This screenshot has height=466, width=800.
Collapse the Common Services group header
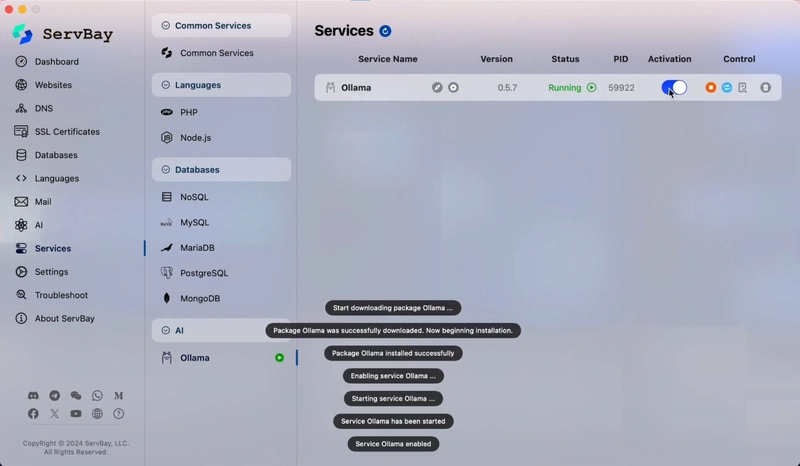pyautogui.click(x=221, y=26)
